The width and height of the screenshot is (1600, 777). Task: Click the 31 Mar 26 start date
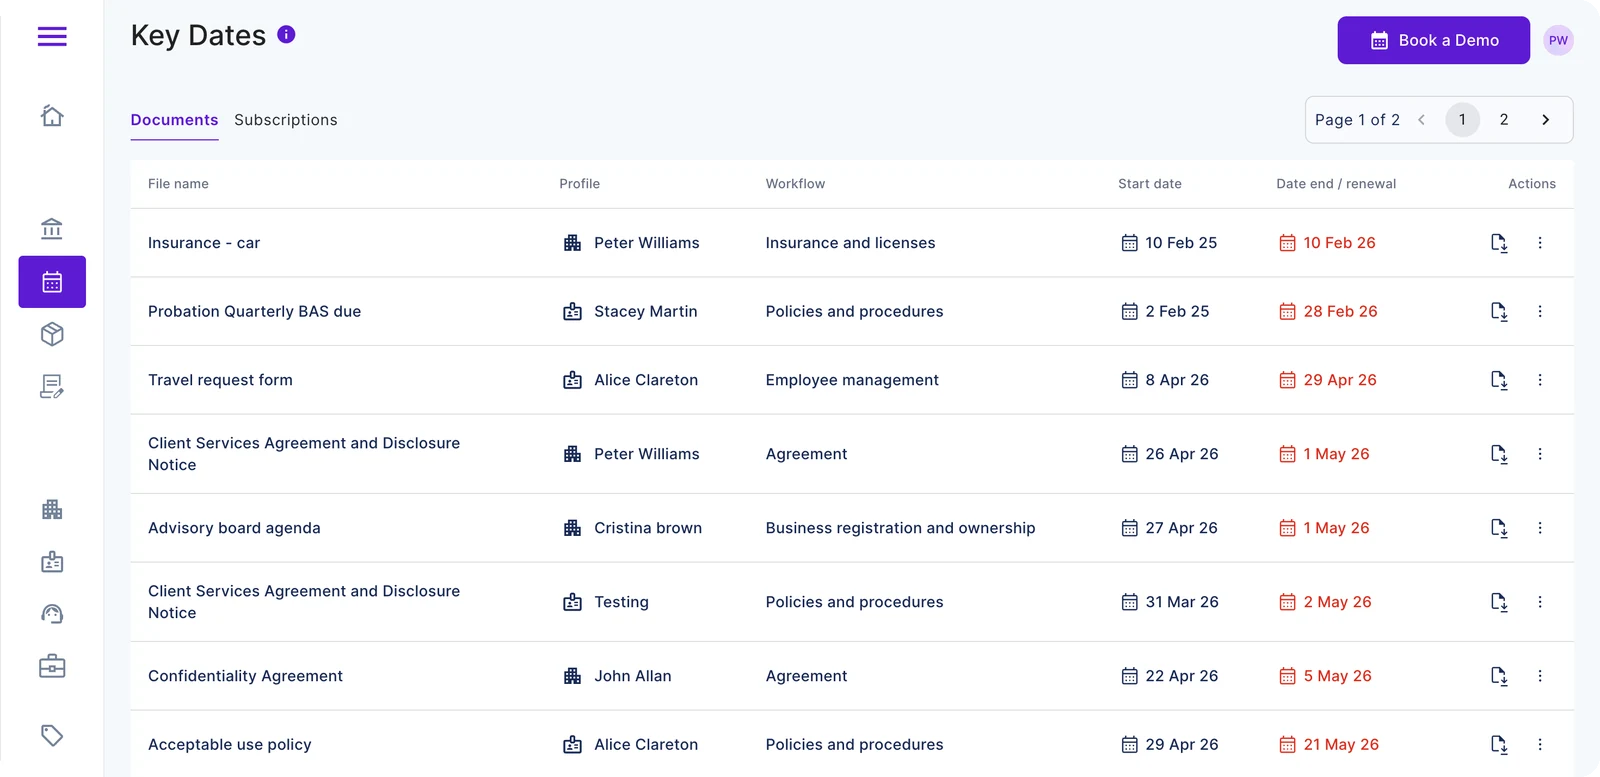[1182, 602]
